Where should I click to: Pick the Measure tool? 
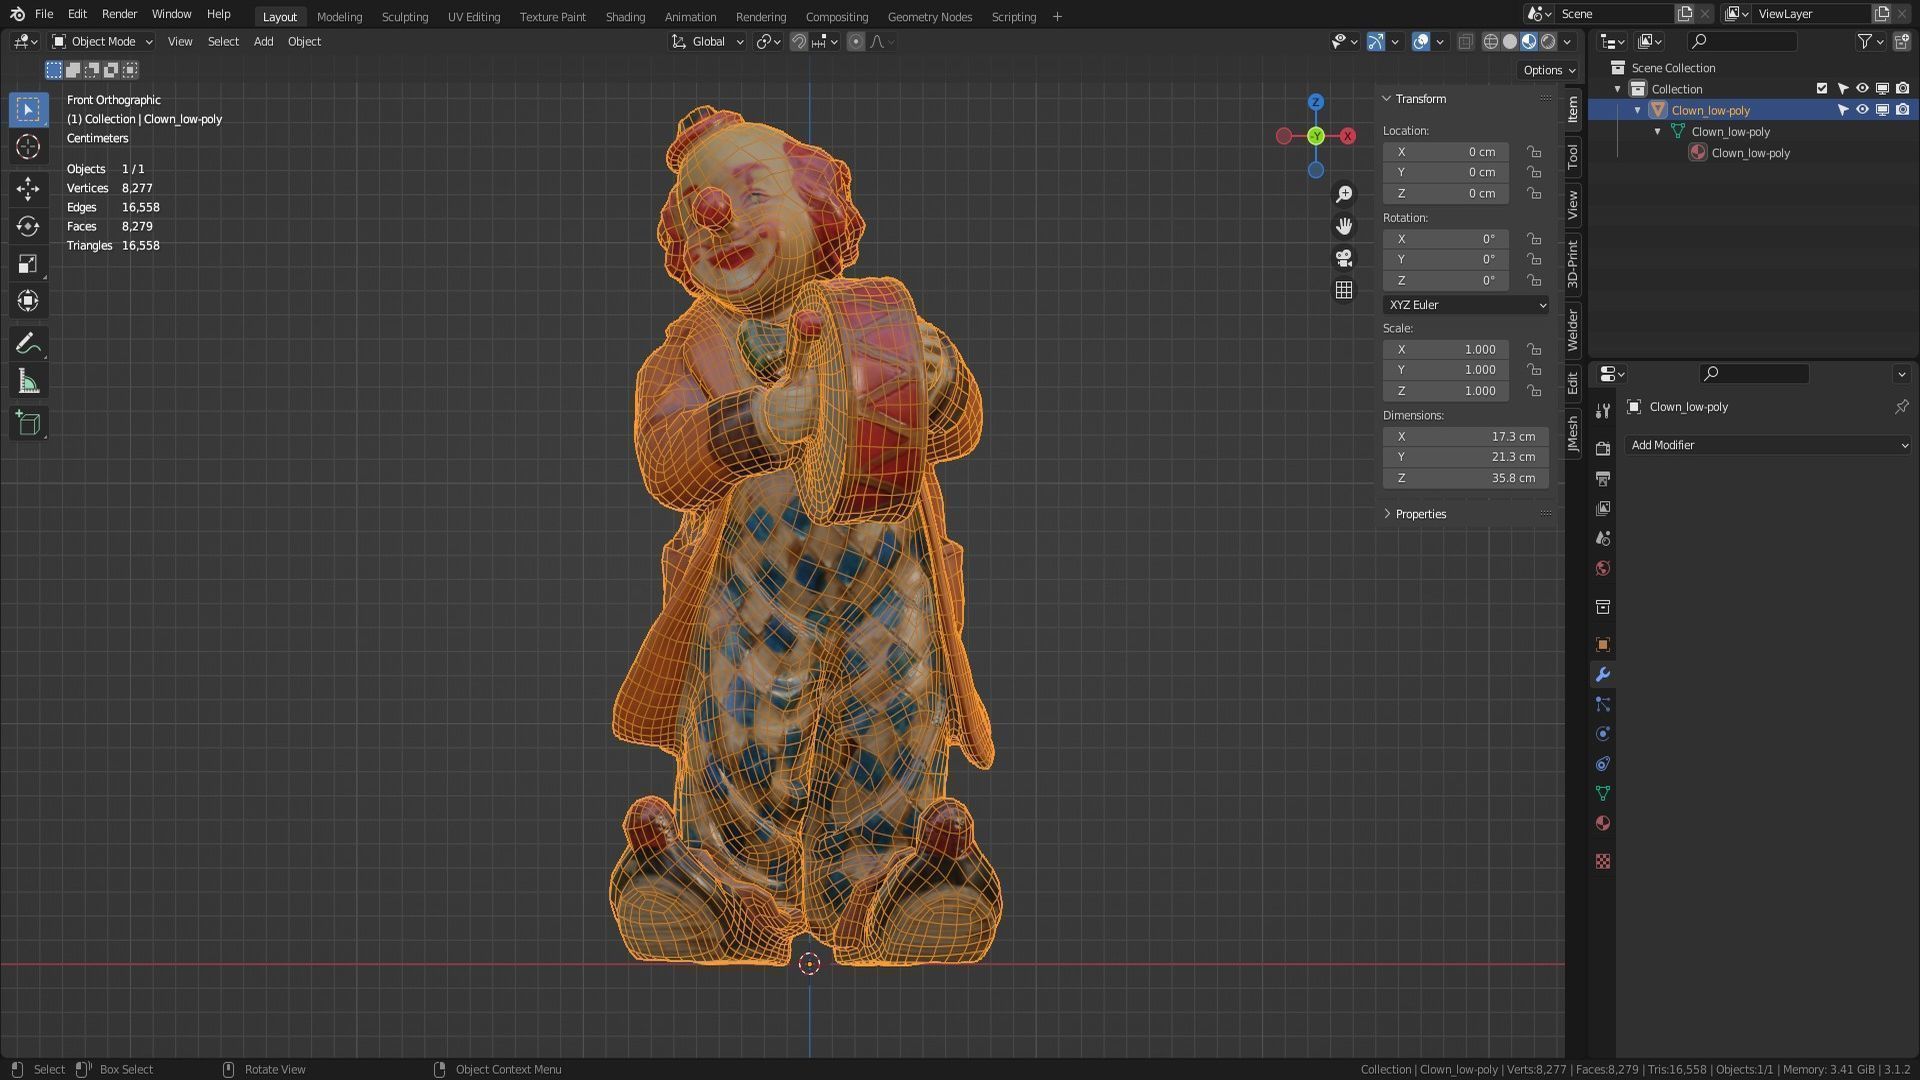pyautogui.click(x=28, y=382)
